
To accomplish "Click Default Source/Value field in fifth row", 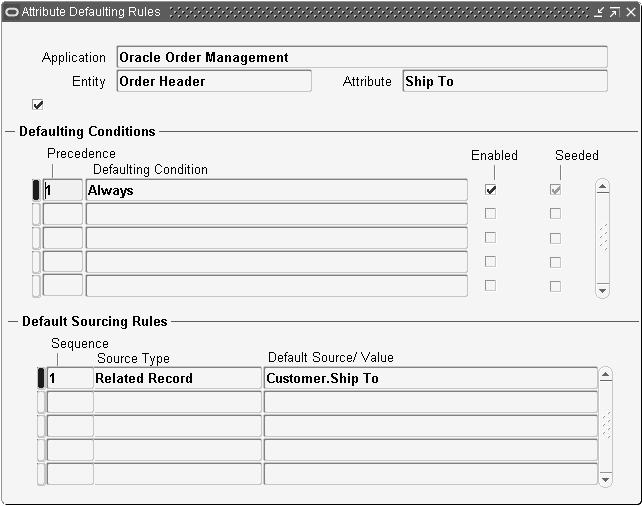I will [x=431, y=474].
